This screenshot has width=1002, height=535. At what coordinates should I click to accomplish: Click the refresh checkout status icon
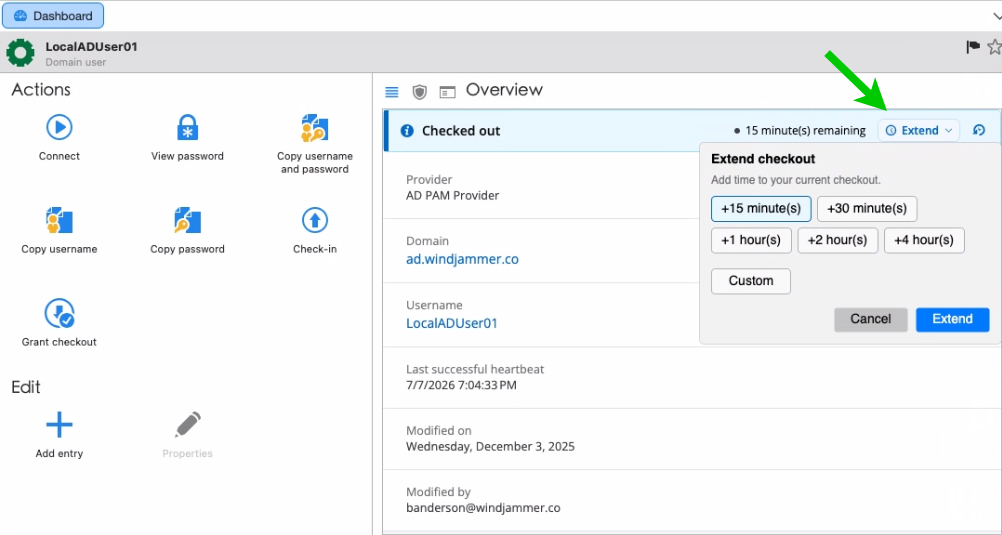[x=979, y=130]
